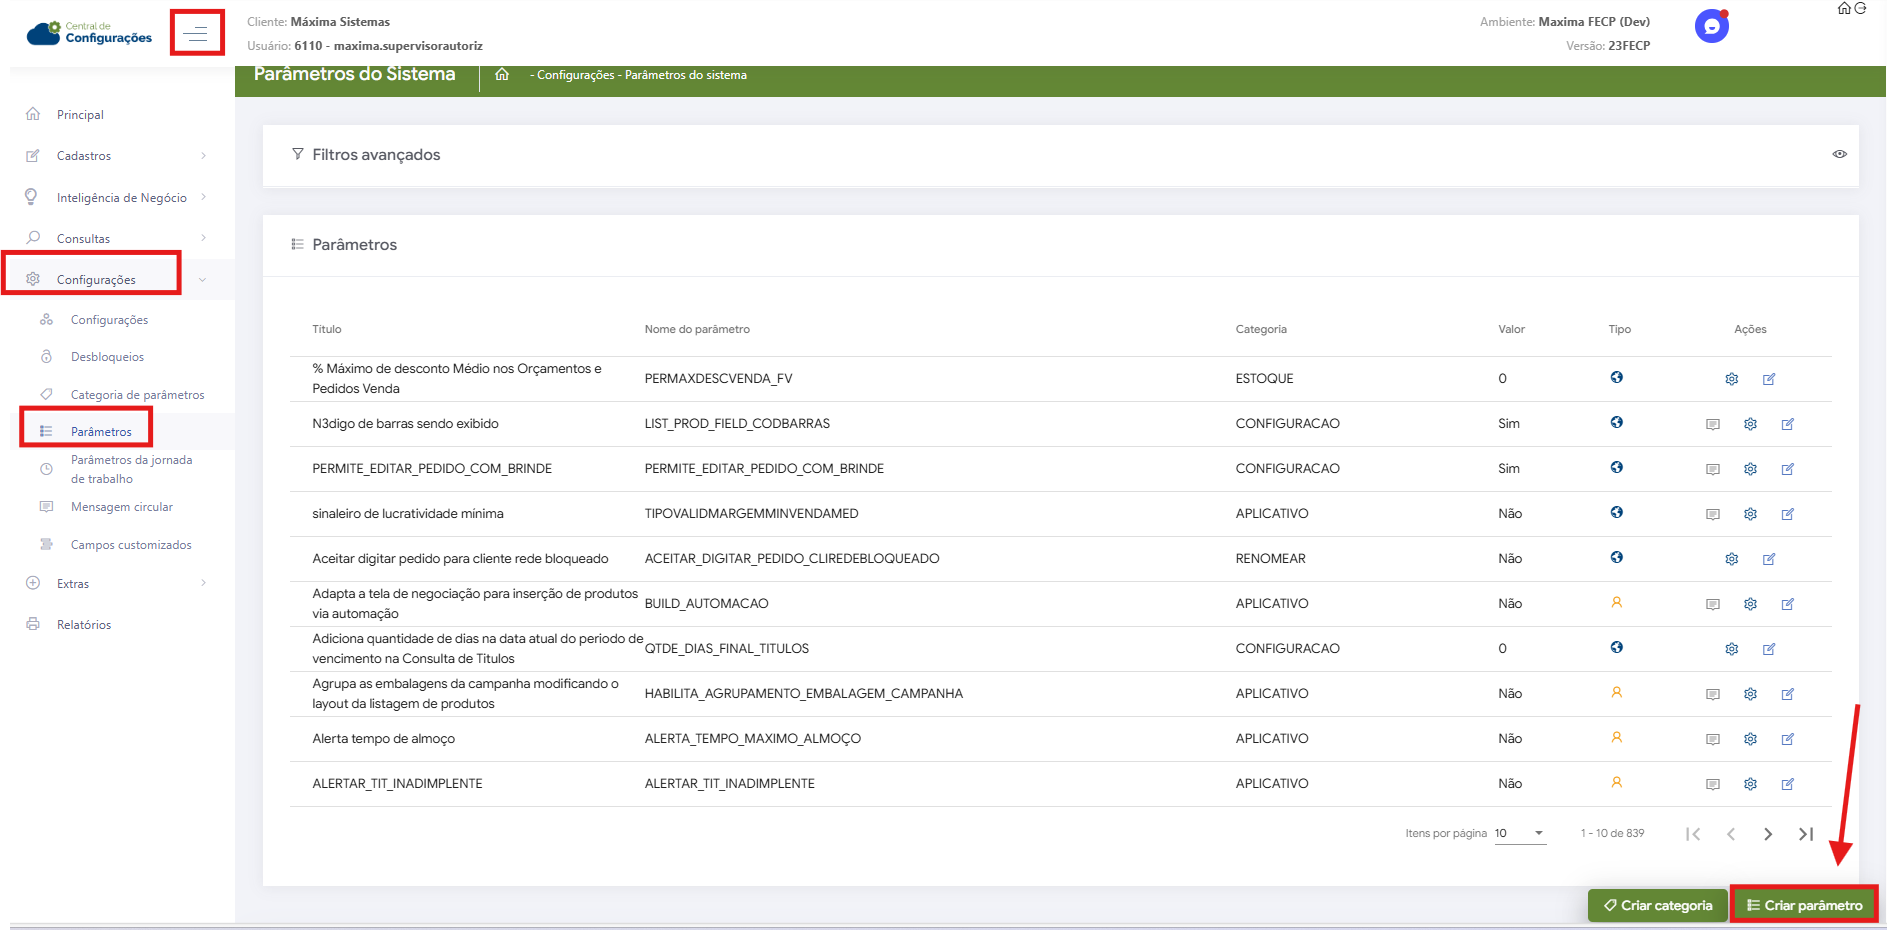Viewport: 1887px width, 930px height.
Task: Click the Criar parâmetro button
Action: point(1804,905)
